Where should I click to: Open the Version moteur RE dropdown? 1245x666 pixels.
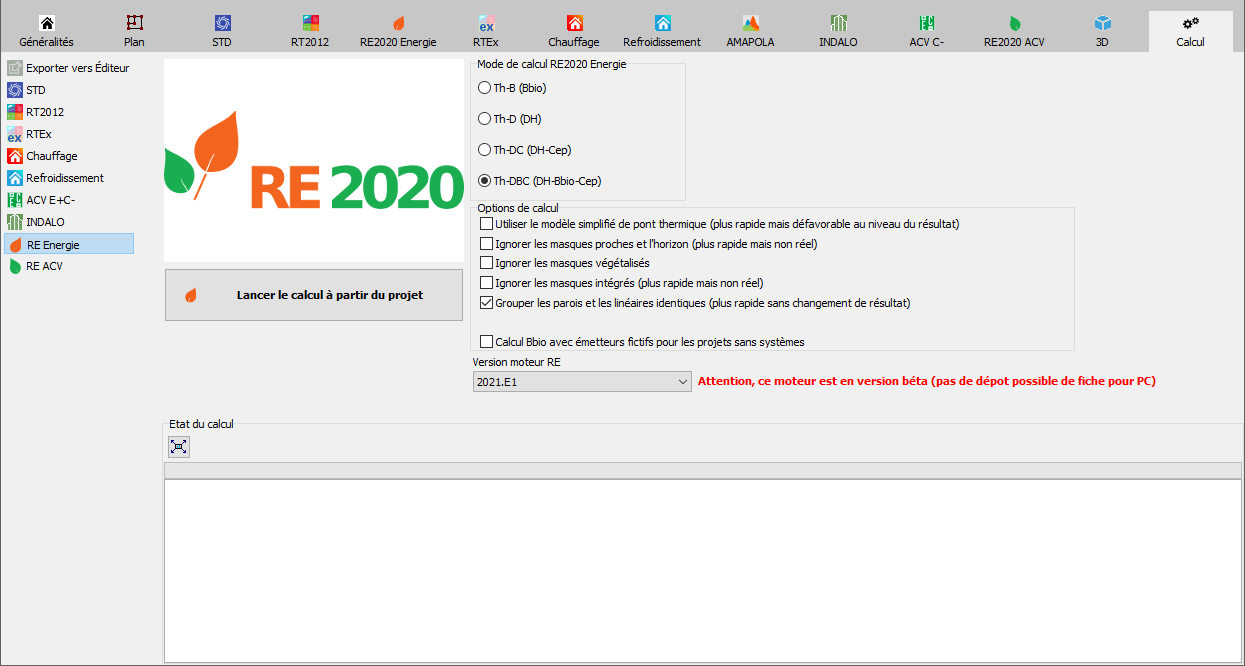pos(582,381)
